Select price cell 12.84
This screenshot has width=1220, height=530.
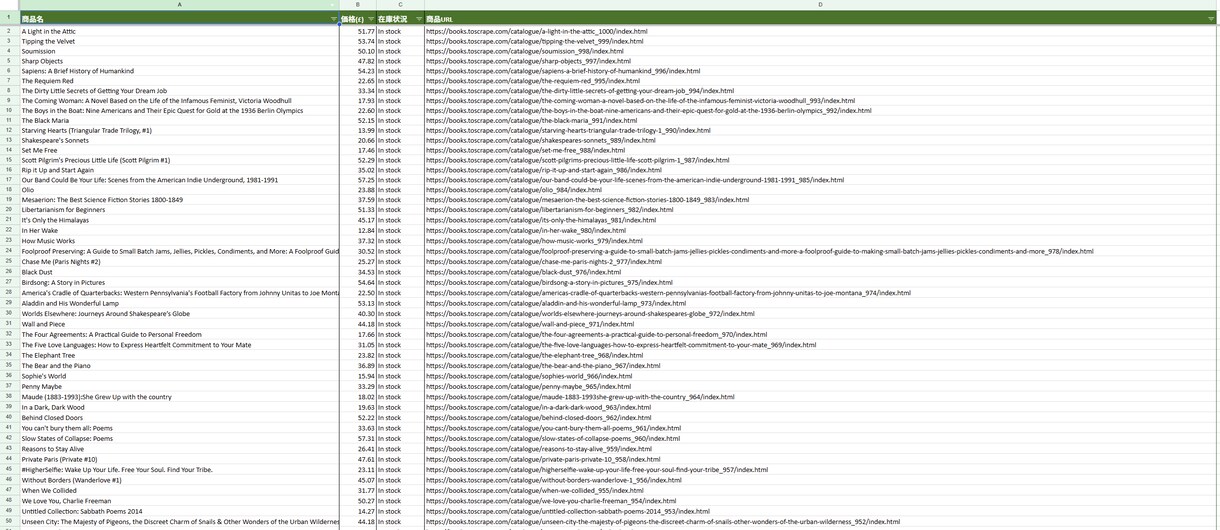pos(358,230)
